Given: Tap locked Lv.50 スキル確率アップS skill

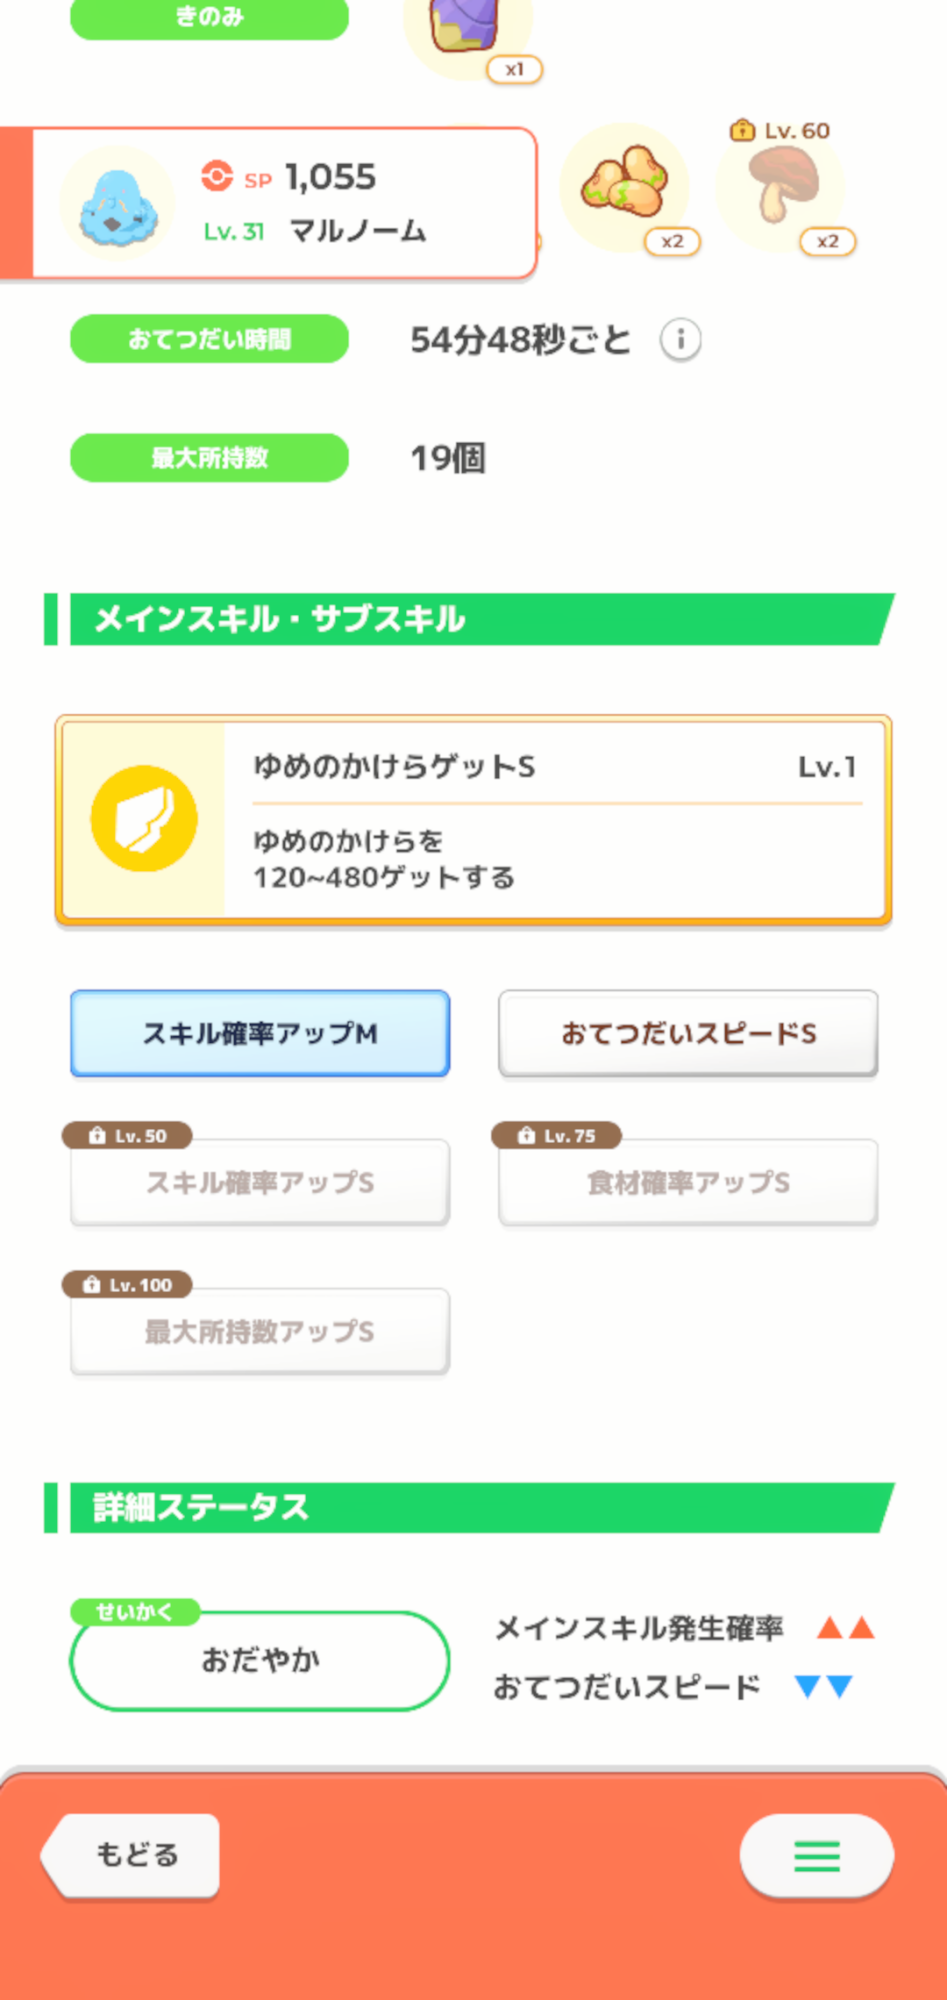Looking at the screenshot, I should coord(260,1182).
